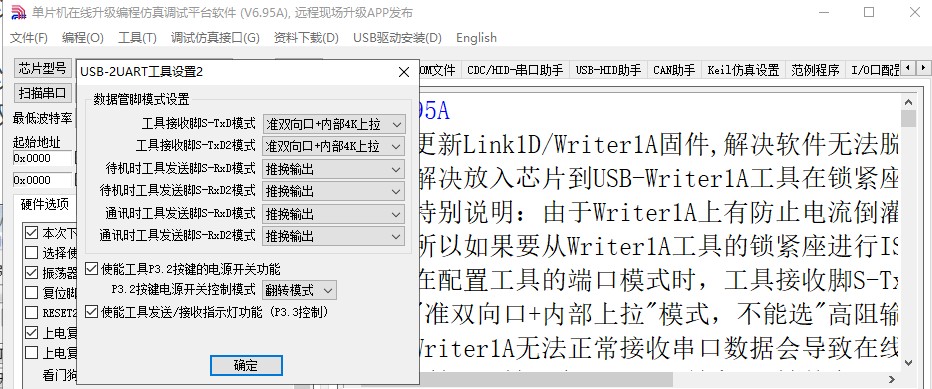Click the application logo icon in title bar

pyautogui.click(x=19, y=12)
